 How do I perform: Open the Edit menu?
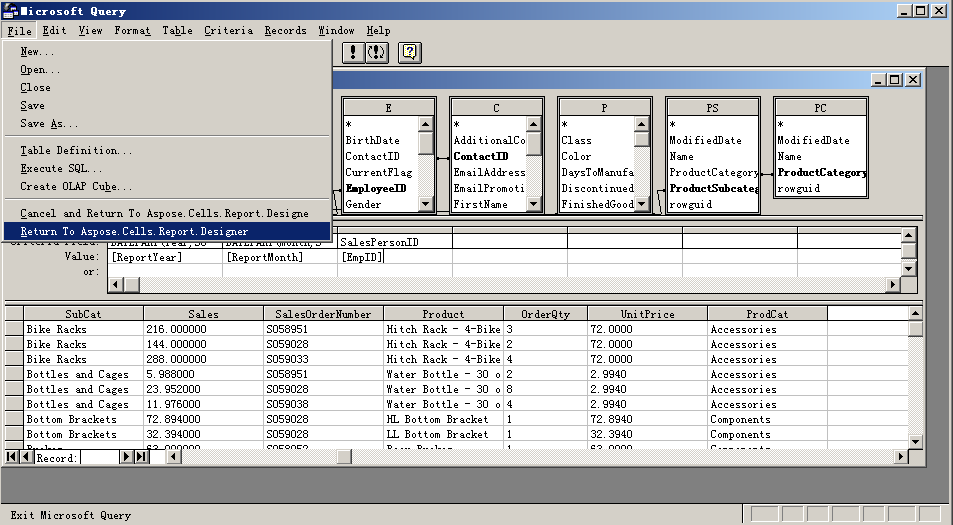tap(54, 30)
